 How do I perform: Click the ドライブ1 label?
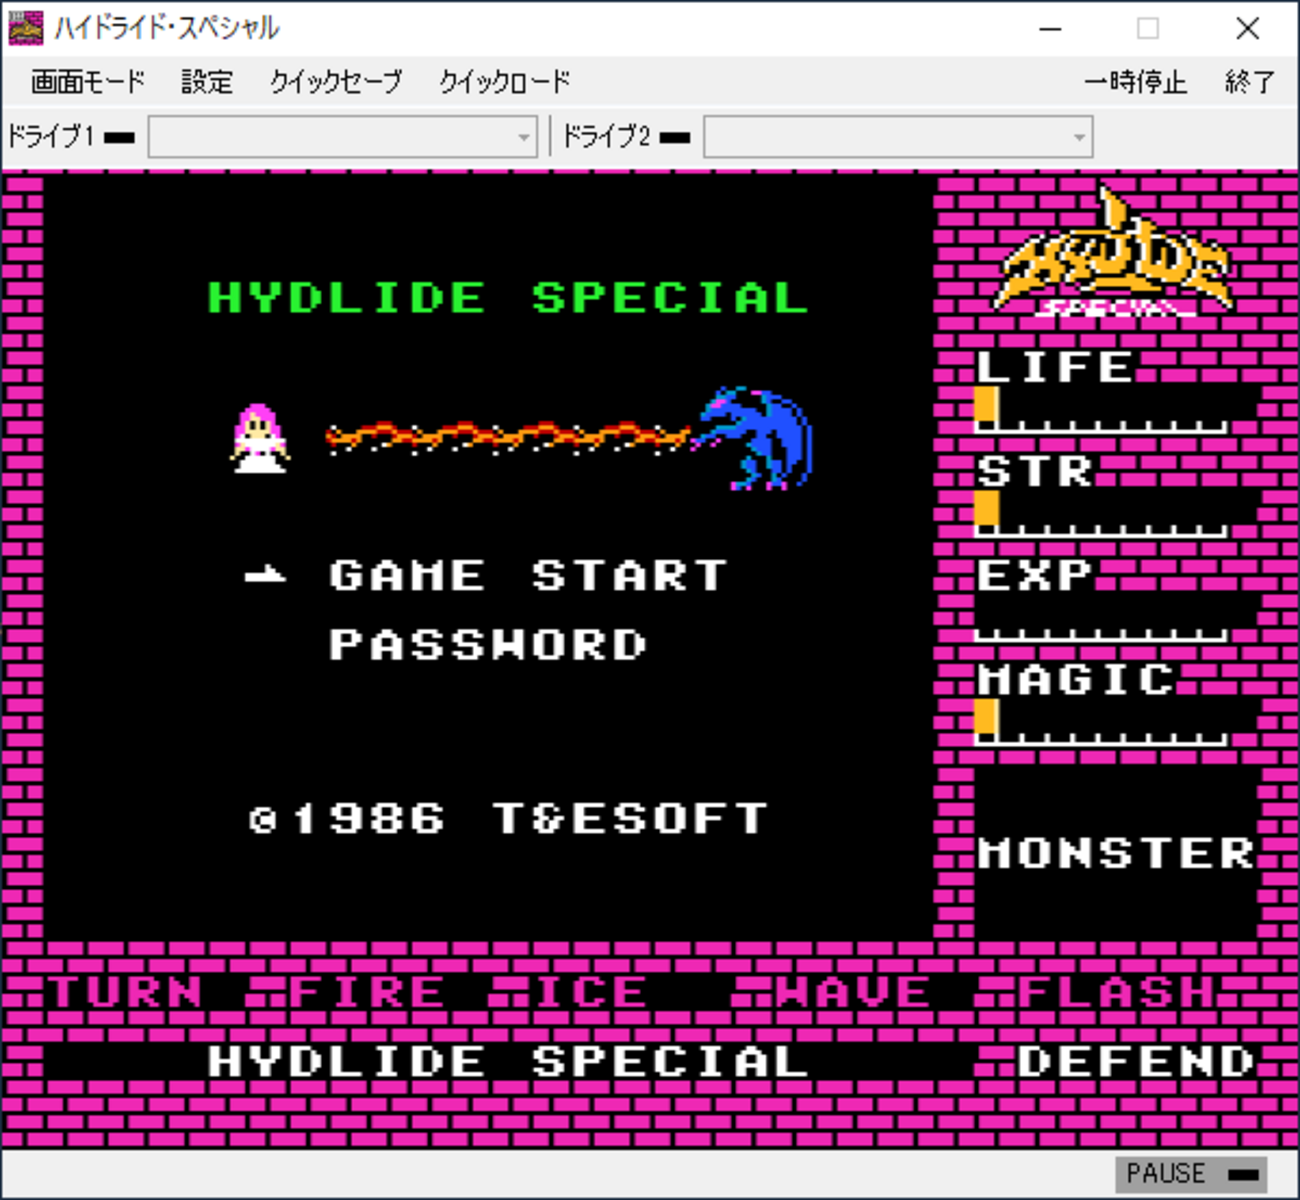[x=50, y=136]
